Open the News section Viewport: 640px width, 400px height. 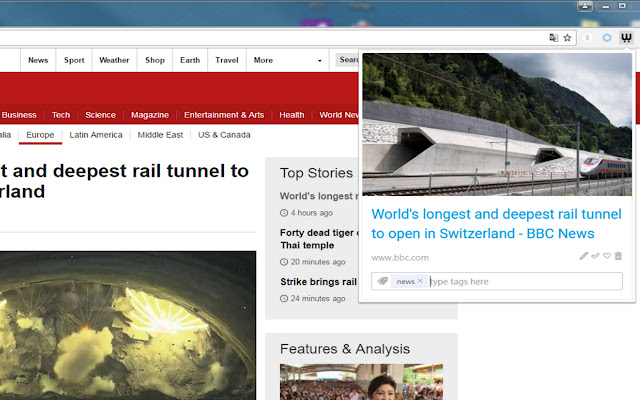point(38,60)
